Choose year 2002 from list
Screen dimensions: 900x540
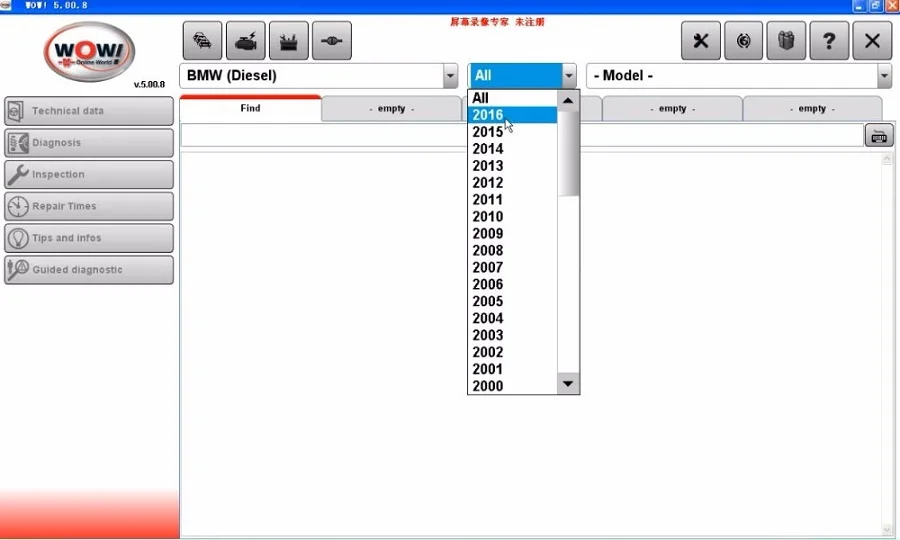pos(513,352)
